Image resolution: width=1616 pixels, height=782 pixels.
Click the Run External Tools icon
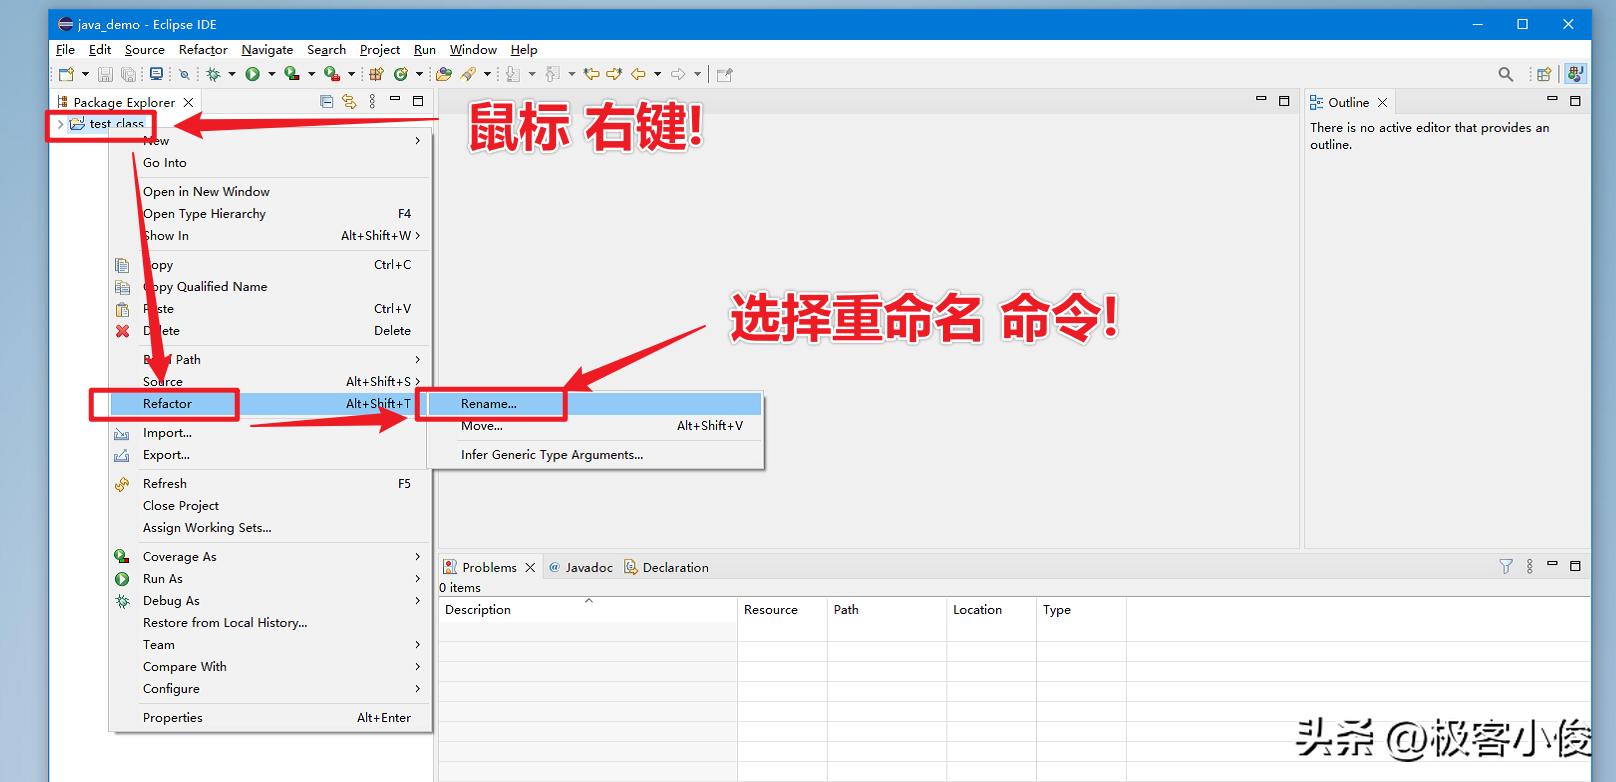point(332,74)
